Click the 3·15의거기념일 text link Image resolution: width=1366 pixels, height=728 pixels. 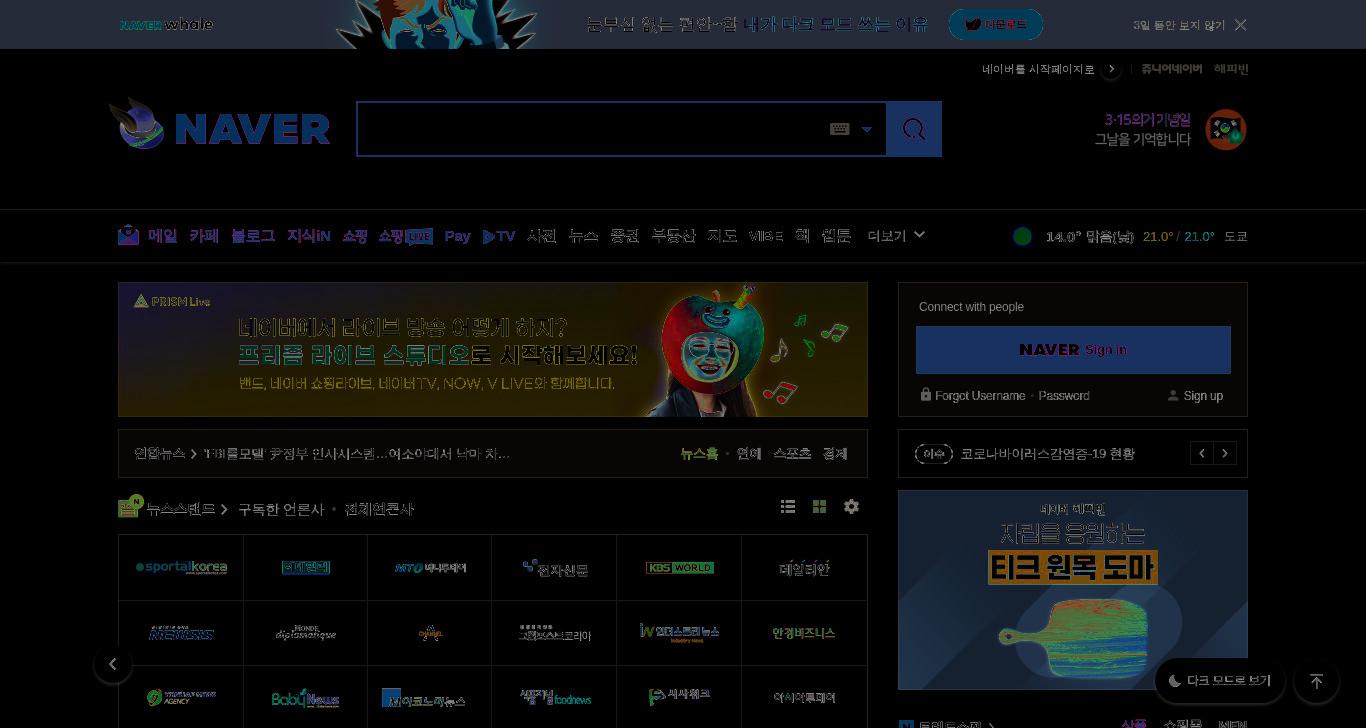pos(1147,120)
